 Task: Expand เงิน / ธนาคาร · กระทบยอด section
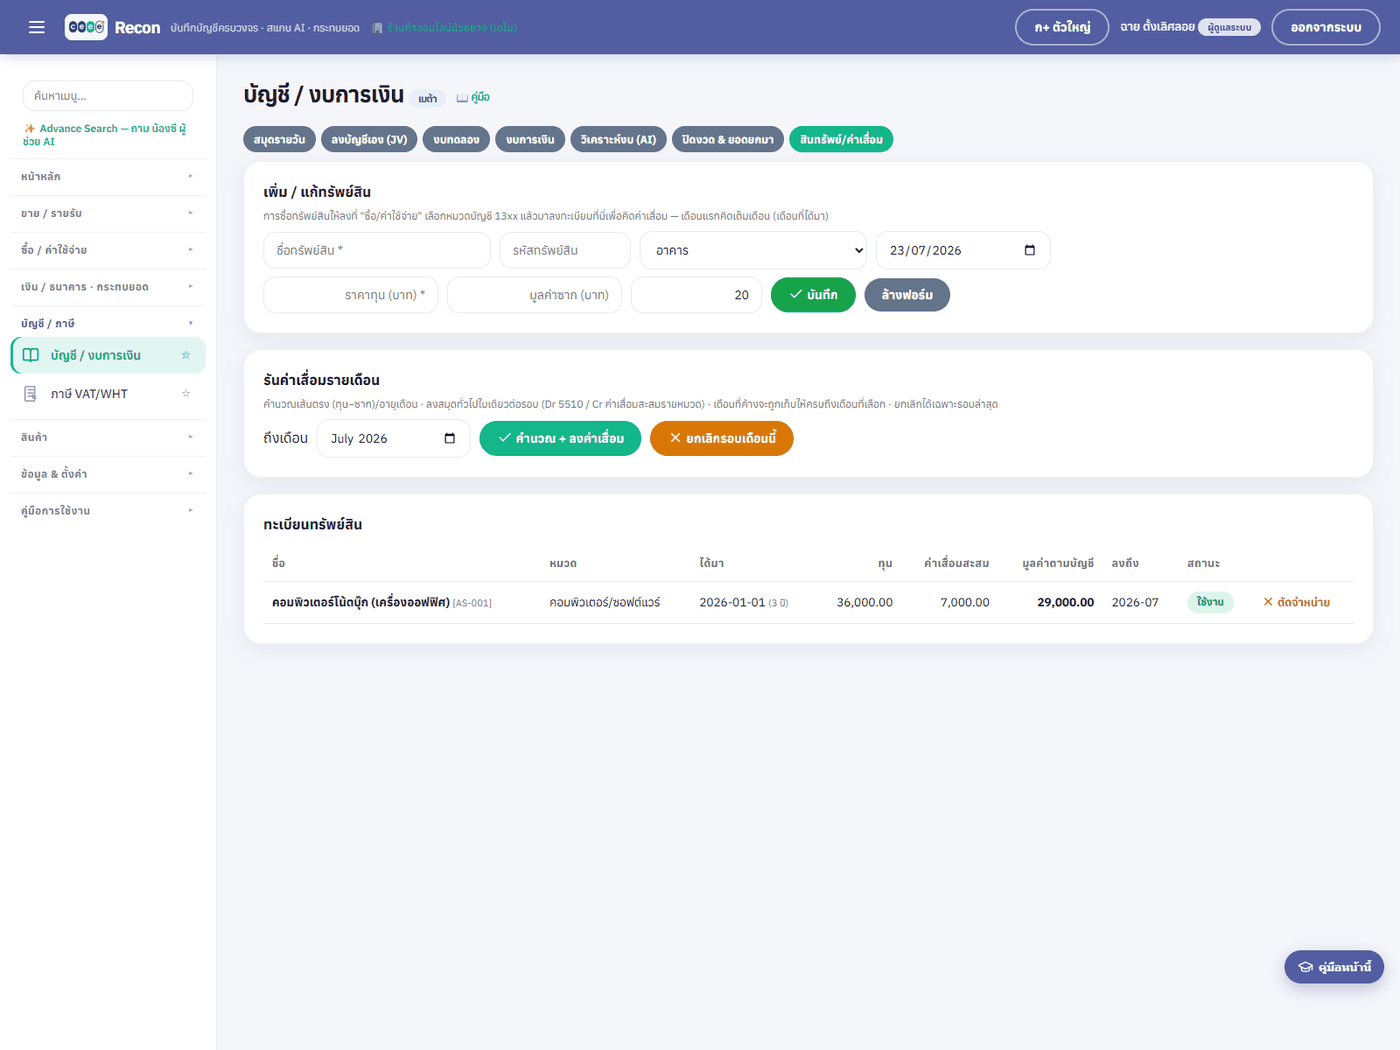(107, 287)
